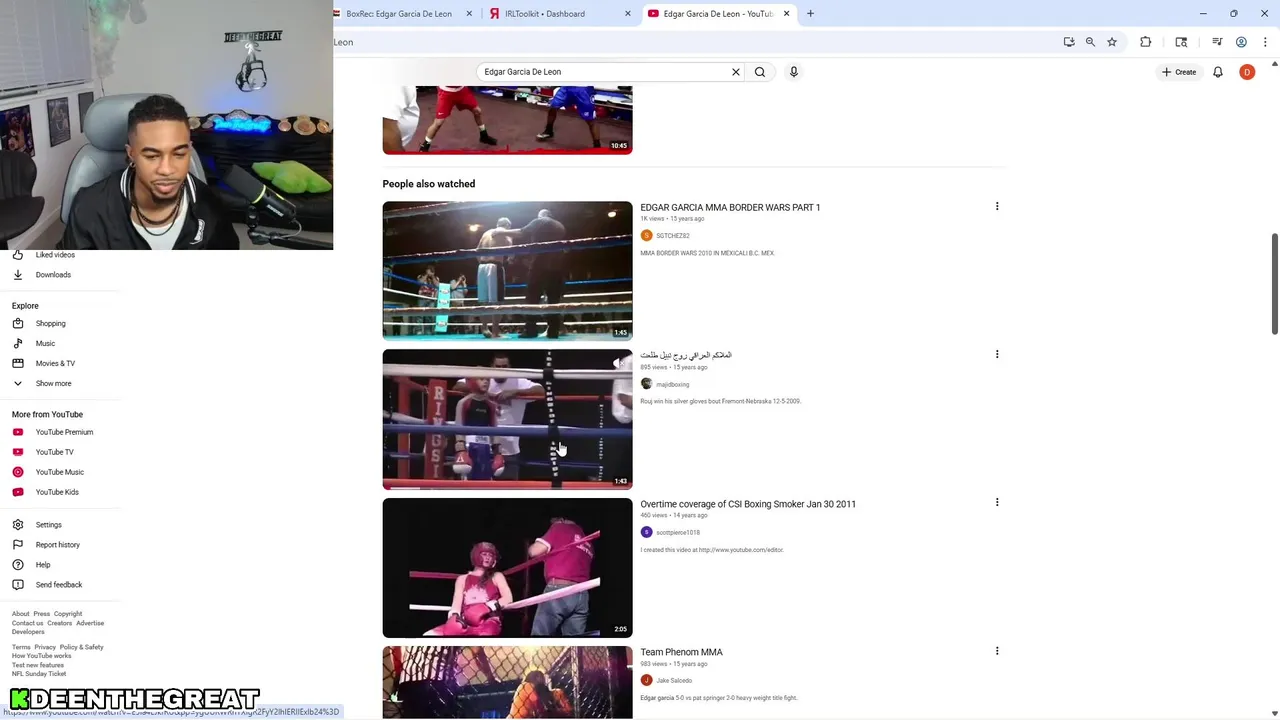
Task: Click the page vertical scrollbar thumb
Action: (1274, 285)
